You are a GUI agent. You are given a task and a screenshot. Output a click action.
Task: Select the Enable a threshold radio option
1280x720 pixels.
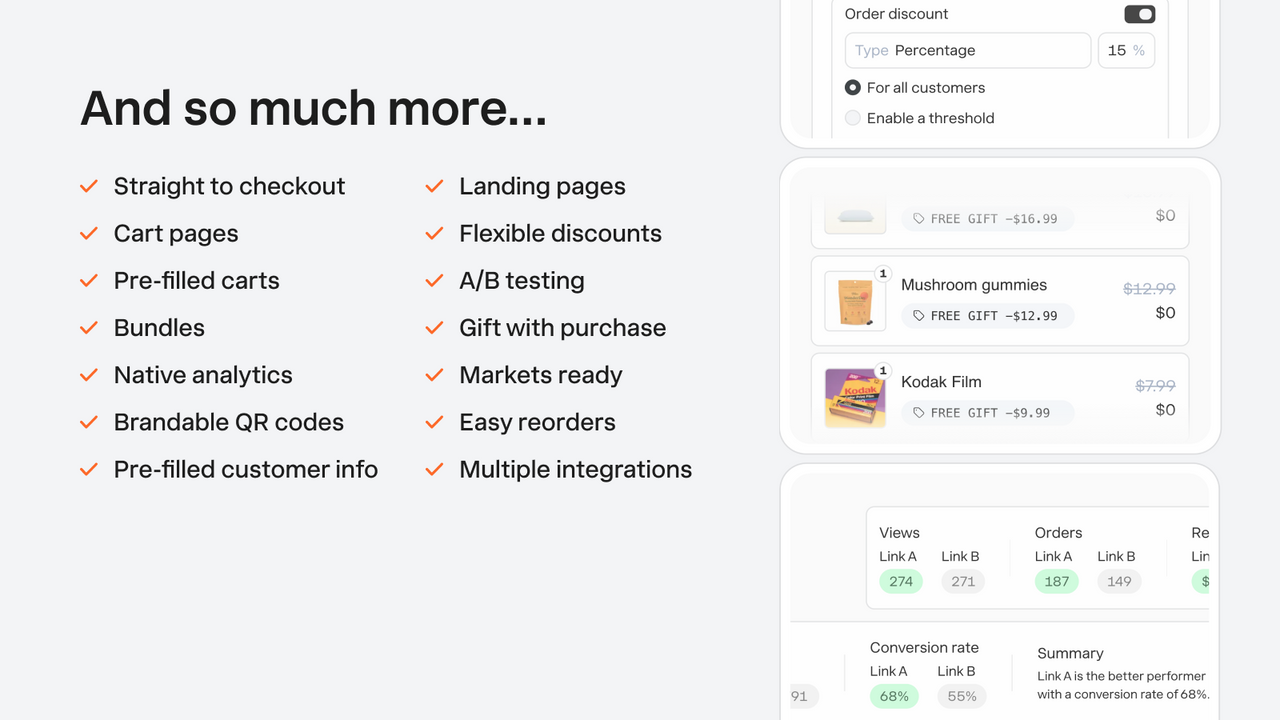pyautogui.click(x=853, y=118)
